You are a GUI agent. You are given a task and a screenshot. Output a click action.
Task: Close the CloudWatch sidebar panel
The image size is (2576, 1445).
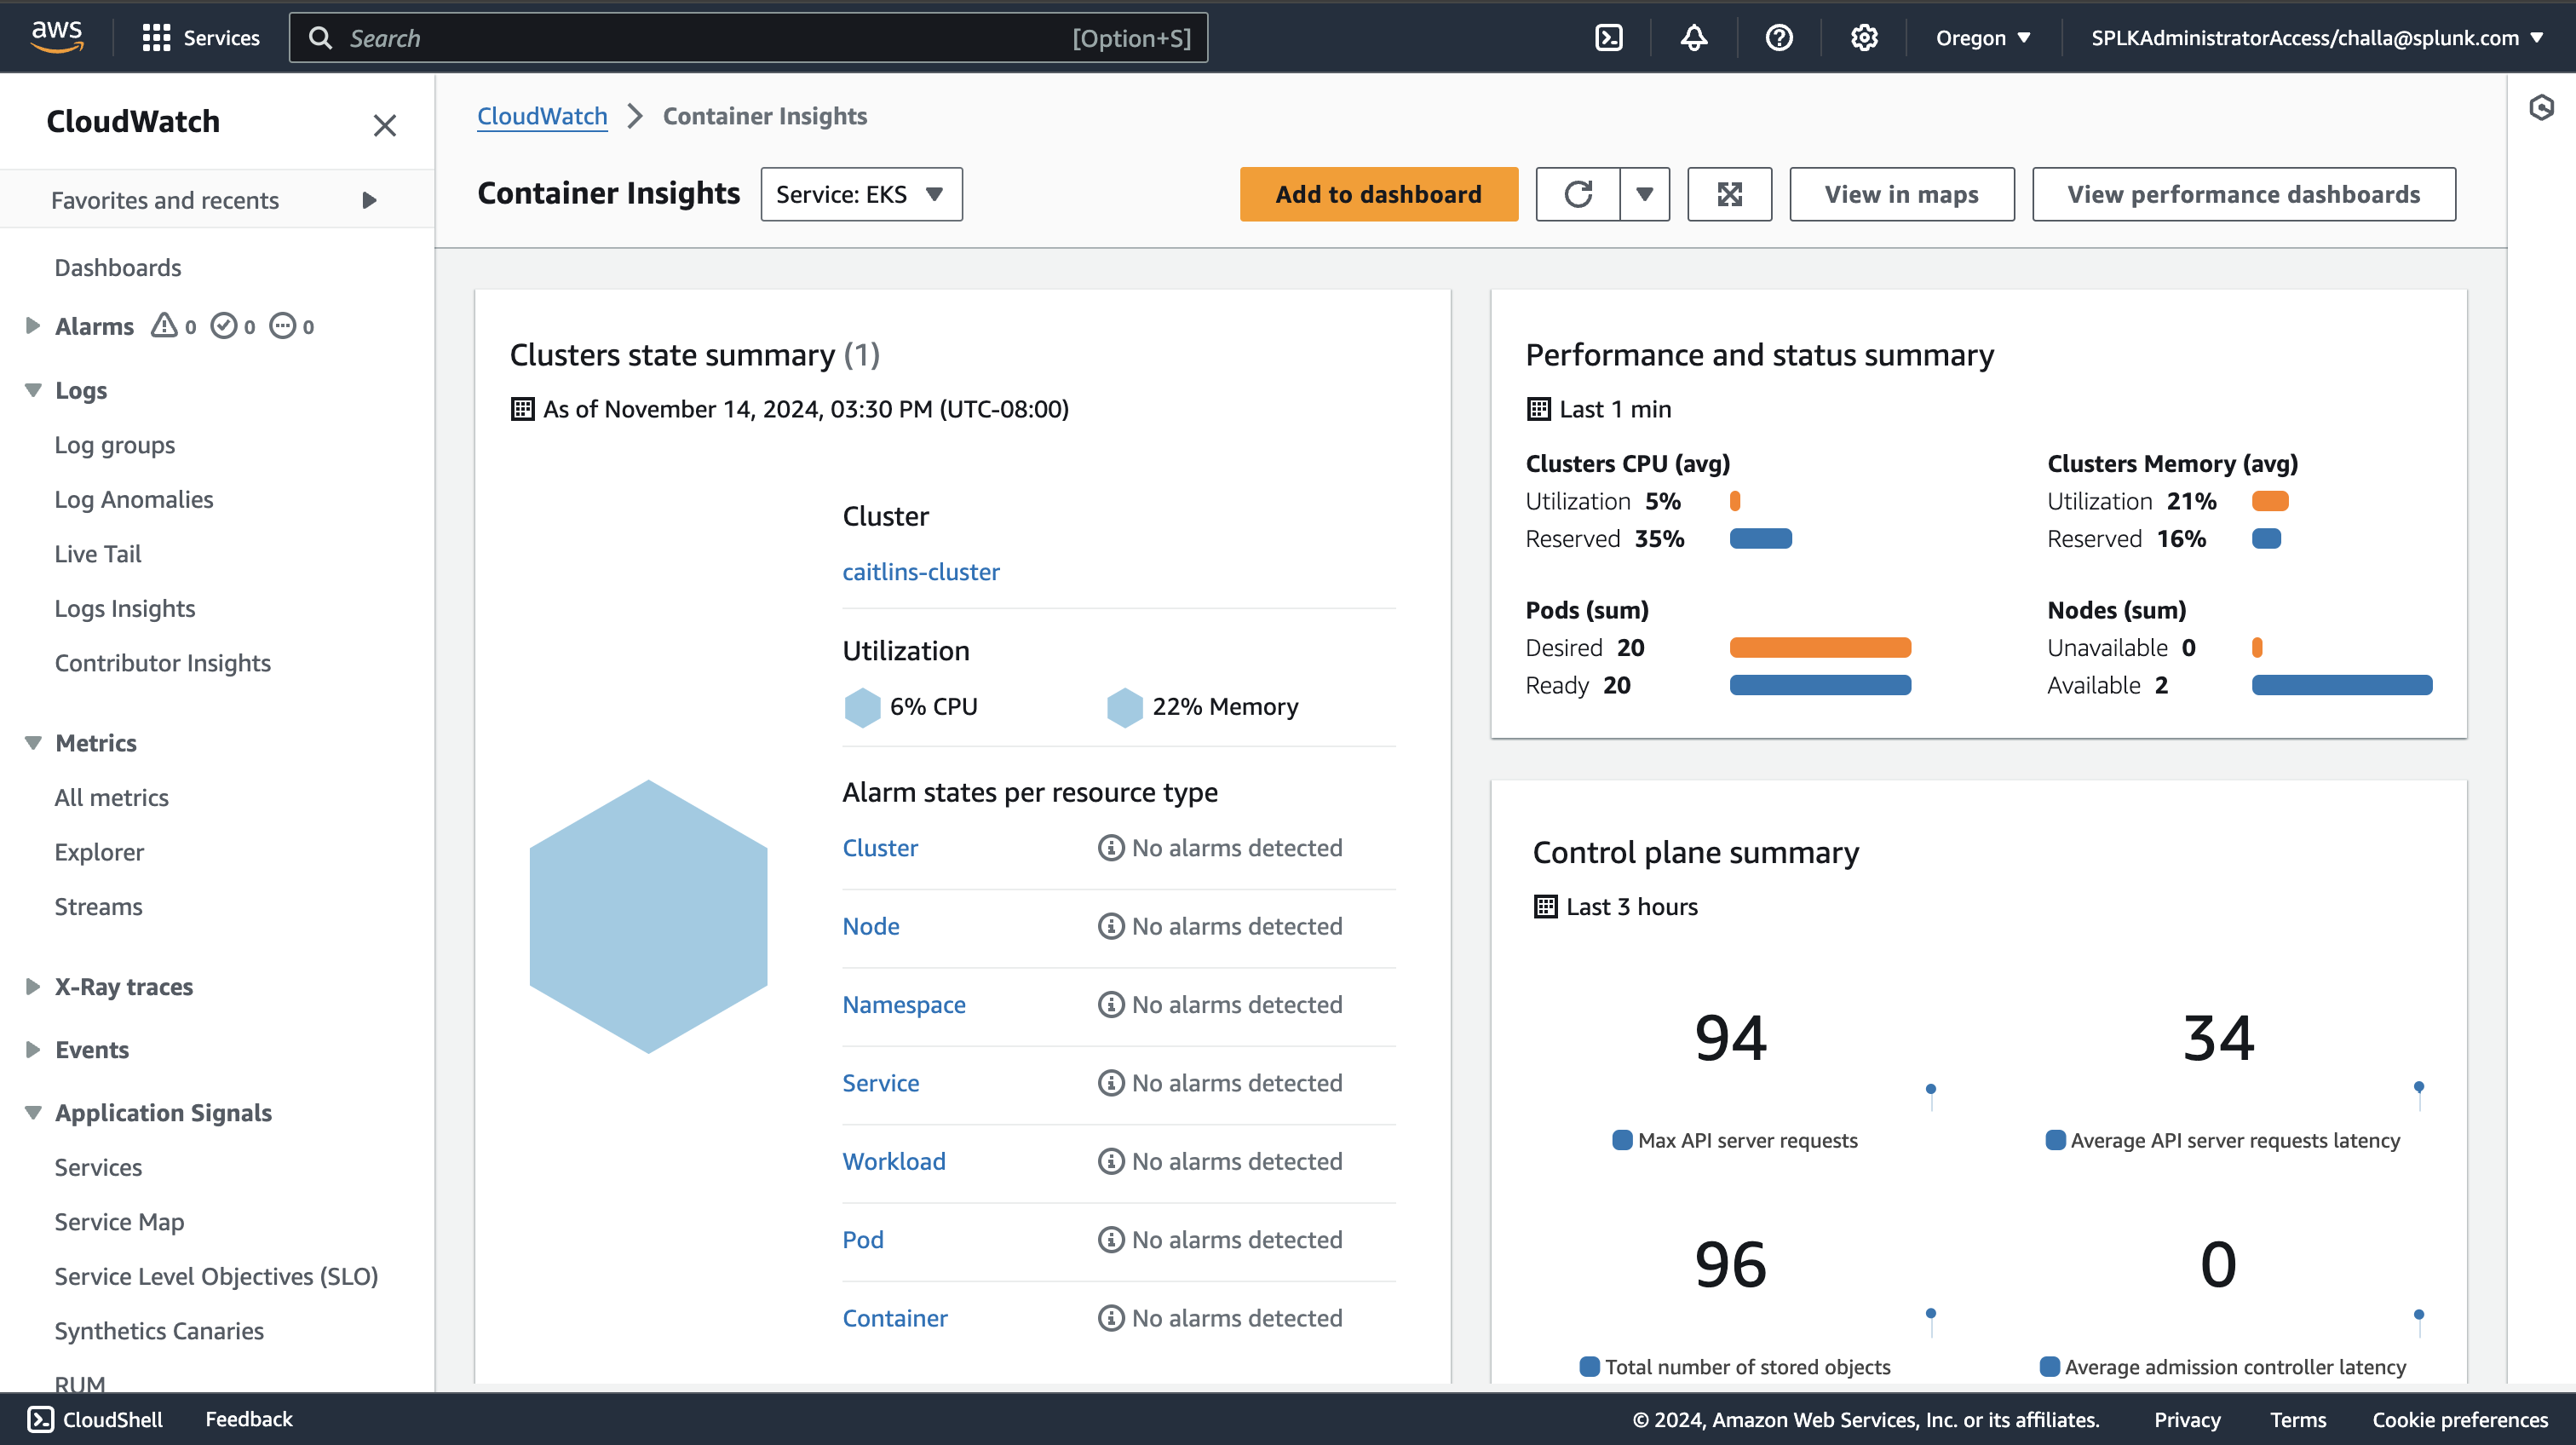click(x=384, y=125)
